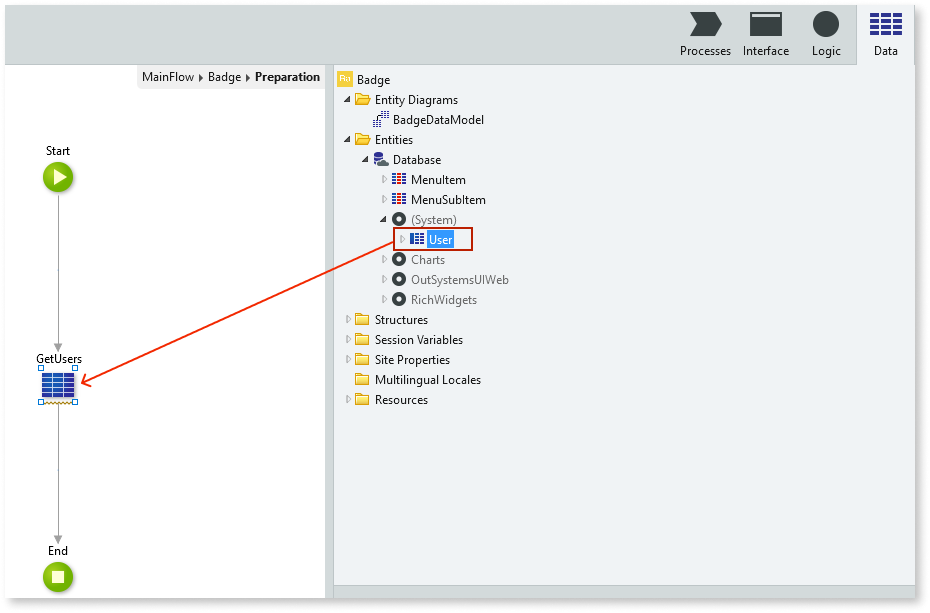Expand the MenuSubItem entity
Image resolution: width=930 pixels, height=613 pixels.
pyautogui.click(x=384, y=200)
